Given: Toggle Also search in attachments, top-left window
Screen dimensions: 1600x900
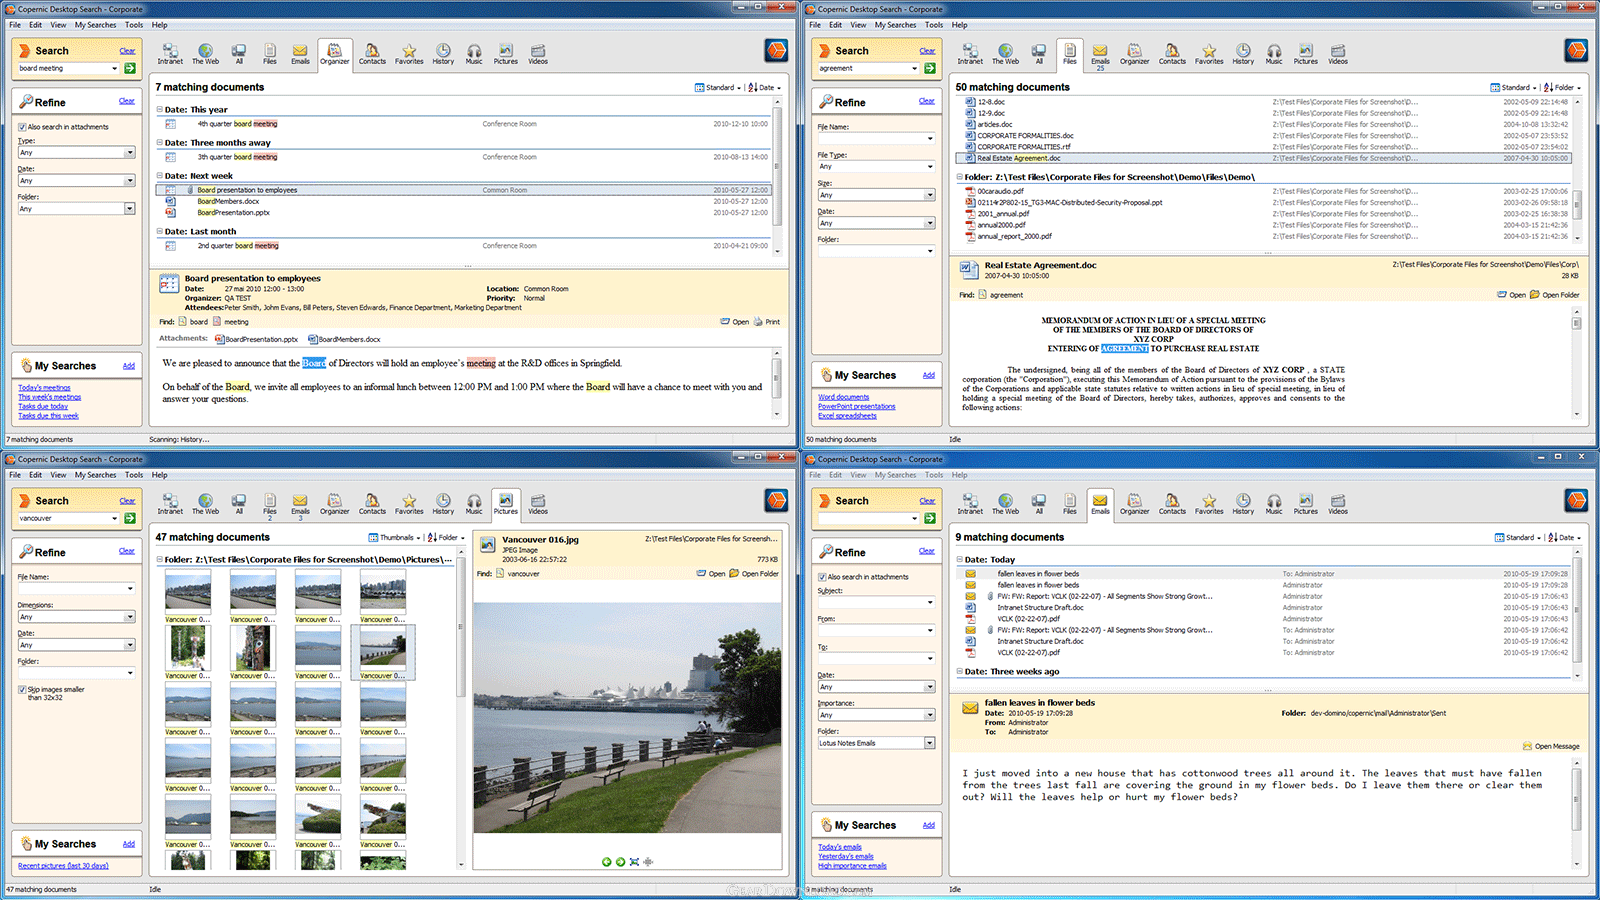Looking at the screenshot, I should point(22,127).
